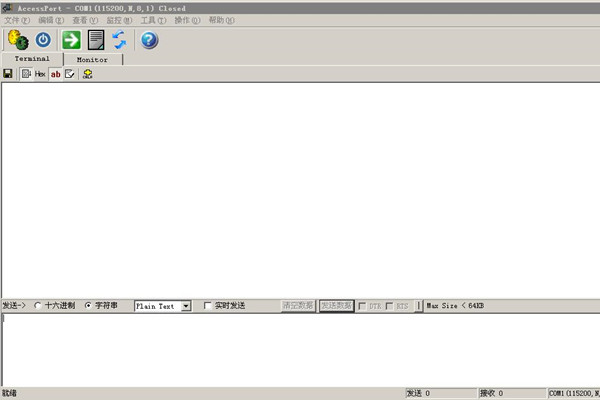
Task: Click the floppy disk save icon
Action: pos(8,74)
